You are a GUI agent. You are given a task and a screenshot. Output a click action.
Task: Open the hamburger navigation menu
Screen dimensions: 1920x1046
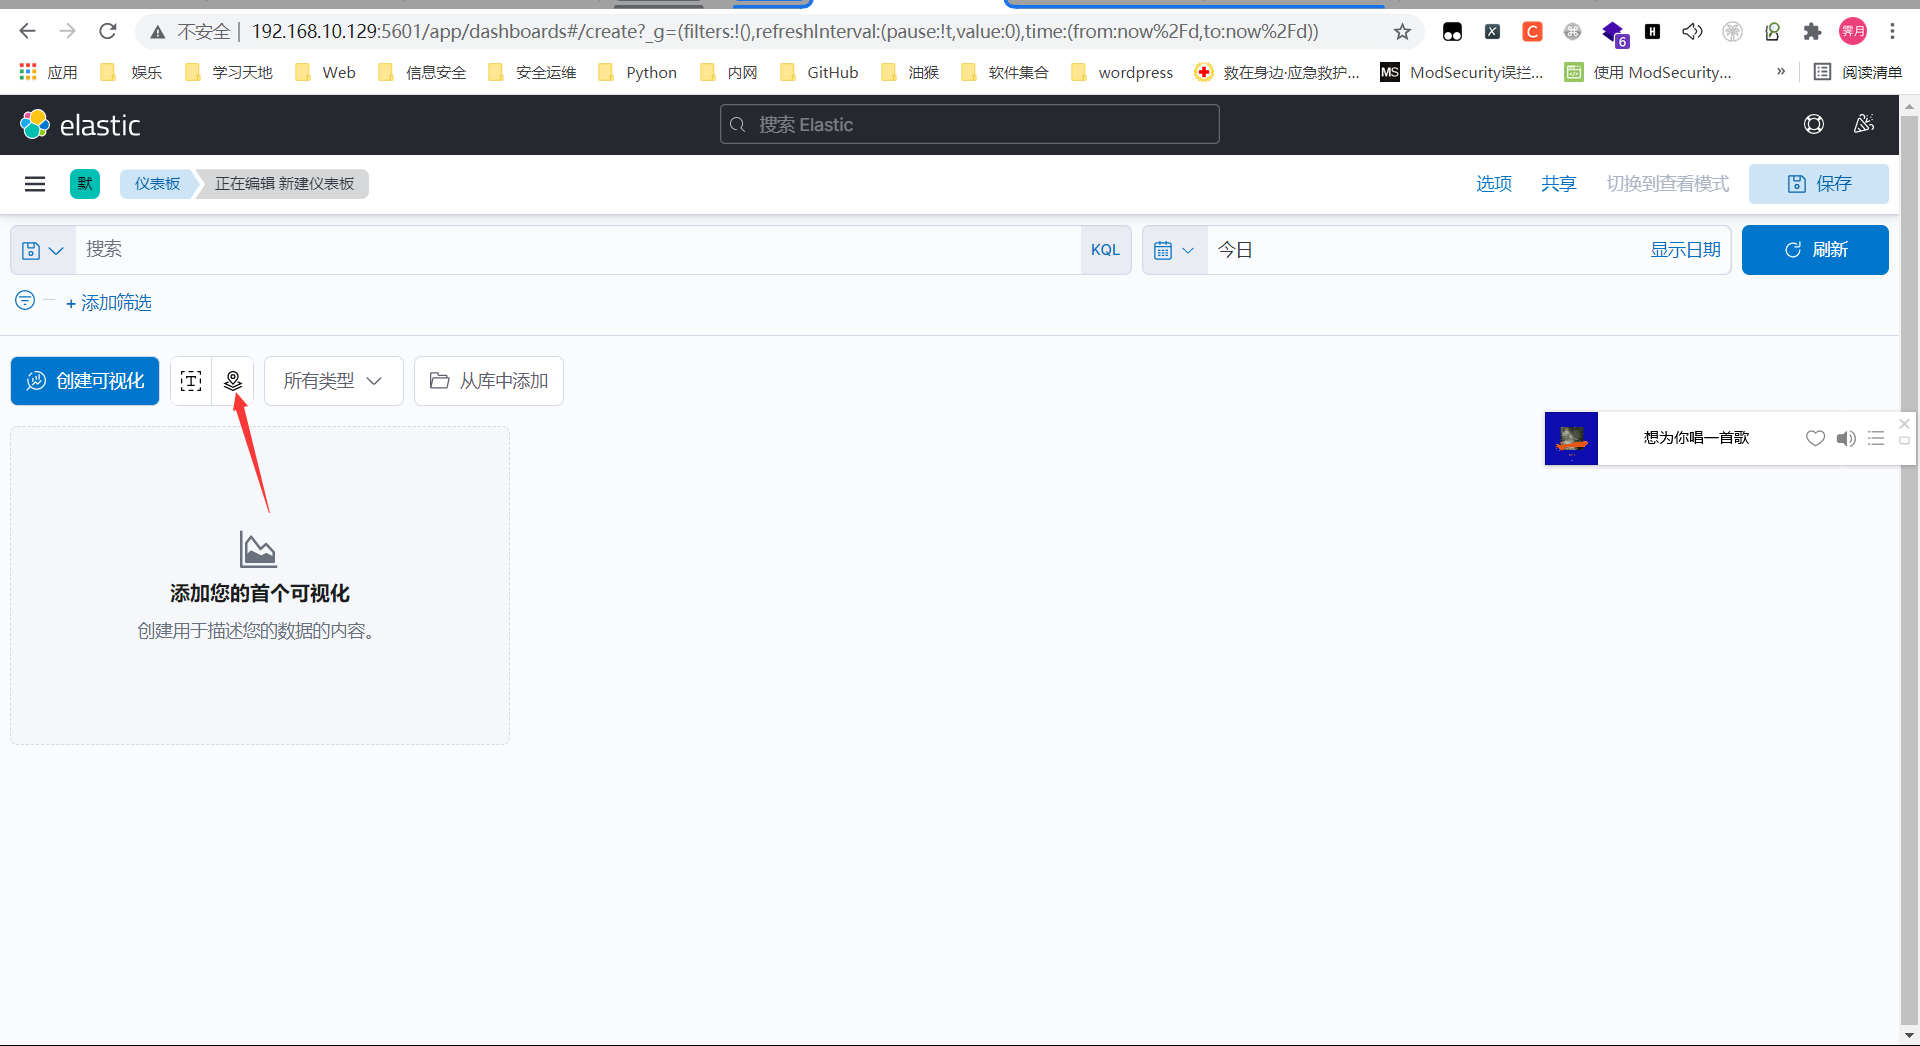(35, 184)
